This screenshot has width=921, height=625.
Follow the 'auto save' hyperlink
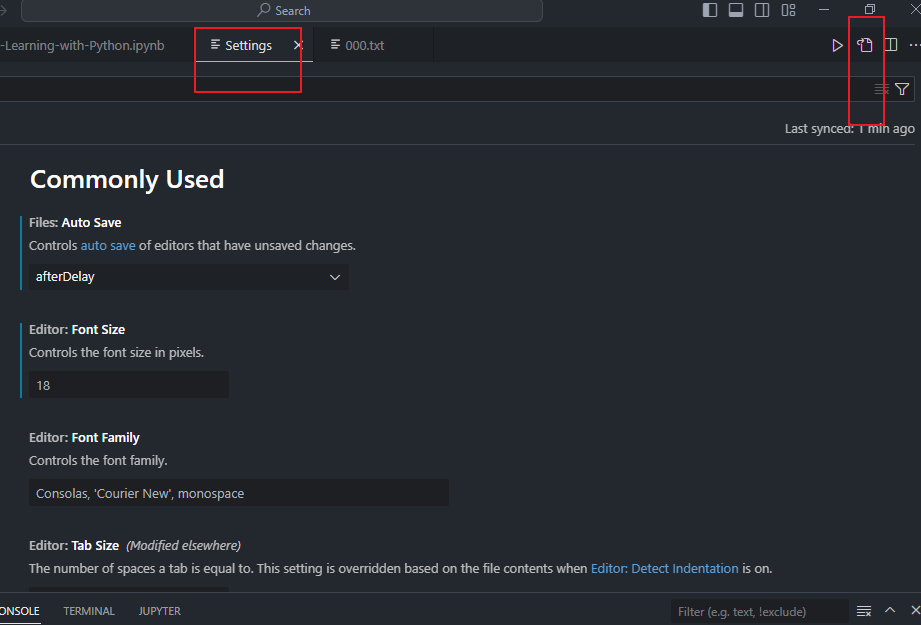[x=108, y=245]
